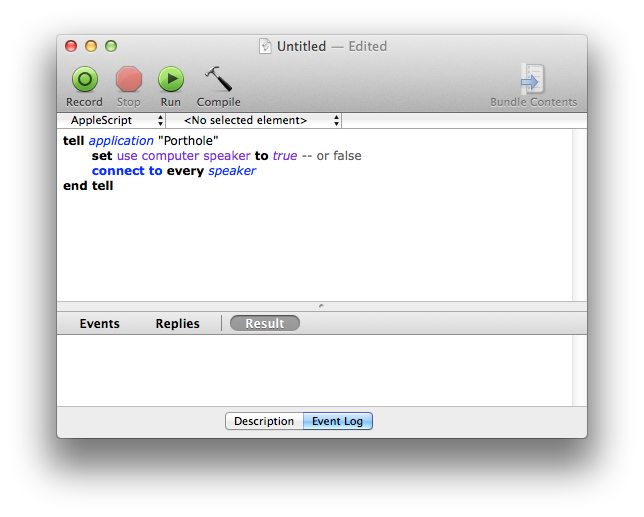This screenshot has width=644, height=517.
Task: Click the "Edited" status in title bar
Action: pos(368,46)
